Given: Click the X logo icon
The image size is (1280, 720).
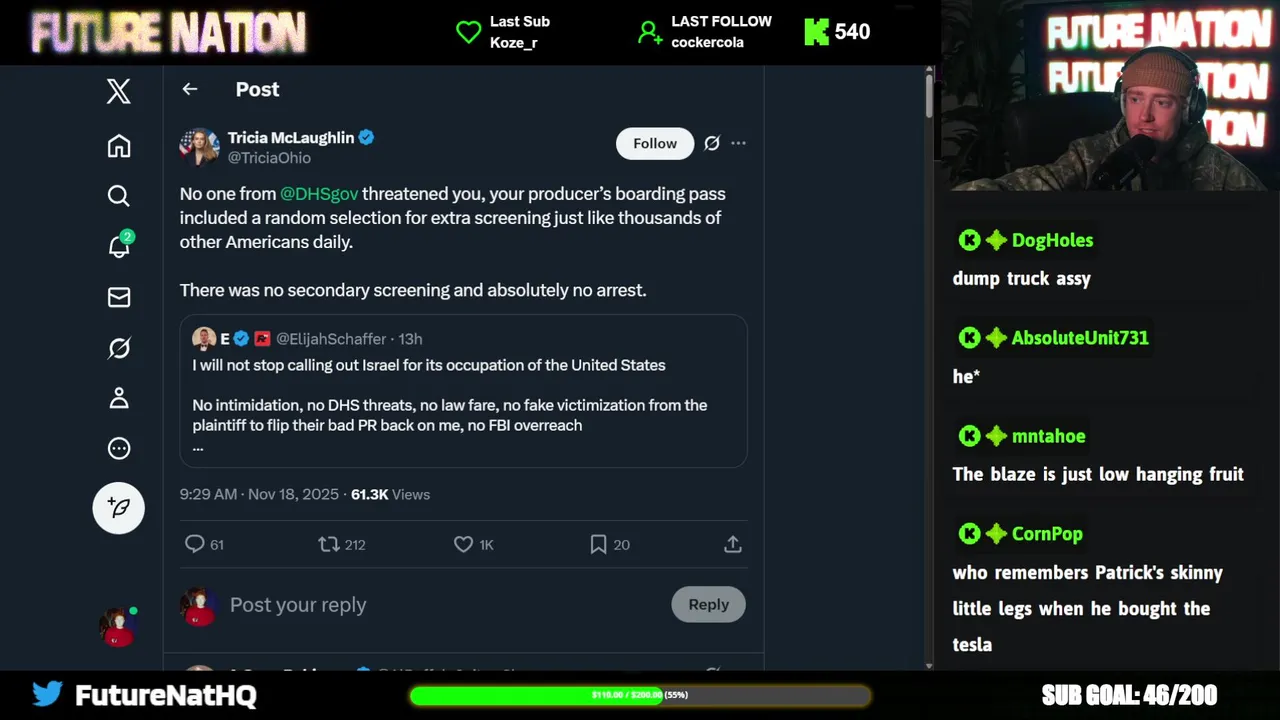Looking at the screenshot, I should [x=119, y=92].
